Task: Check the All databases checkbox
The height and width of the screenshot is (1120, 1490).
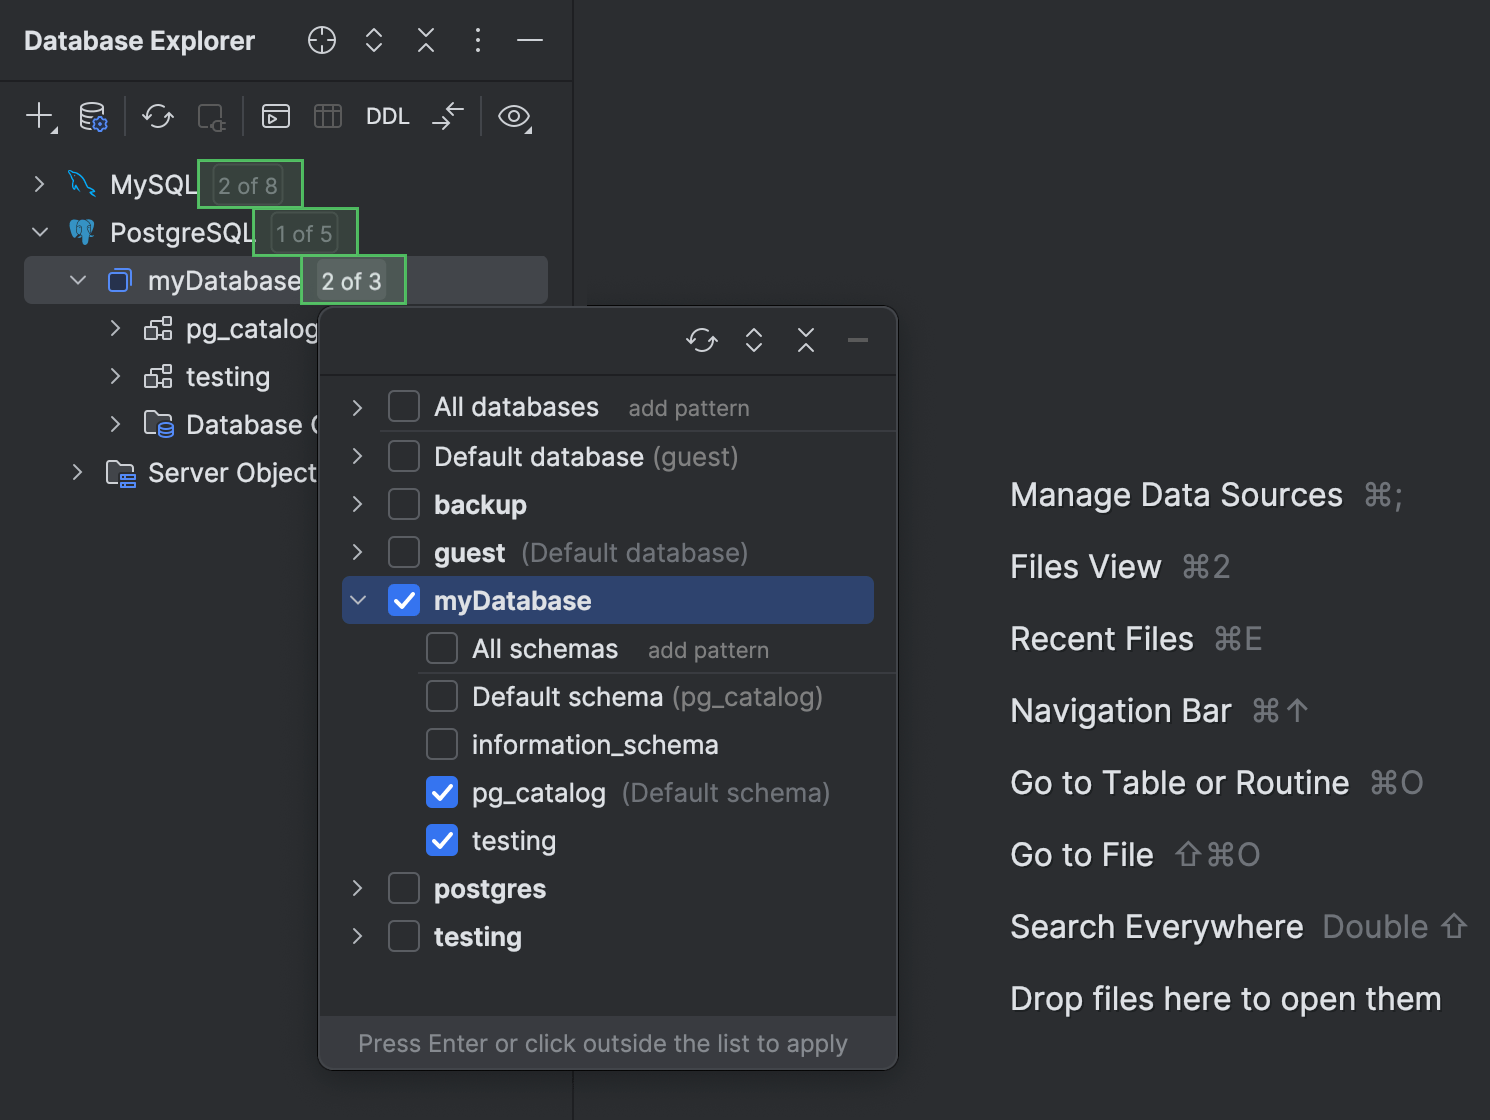Action: pos(403,406)
